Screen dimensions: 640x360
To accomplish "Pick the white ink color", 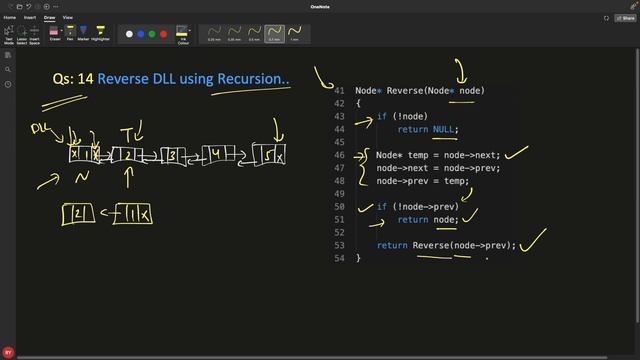I will [x=129, y=34].
